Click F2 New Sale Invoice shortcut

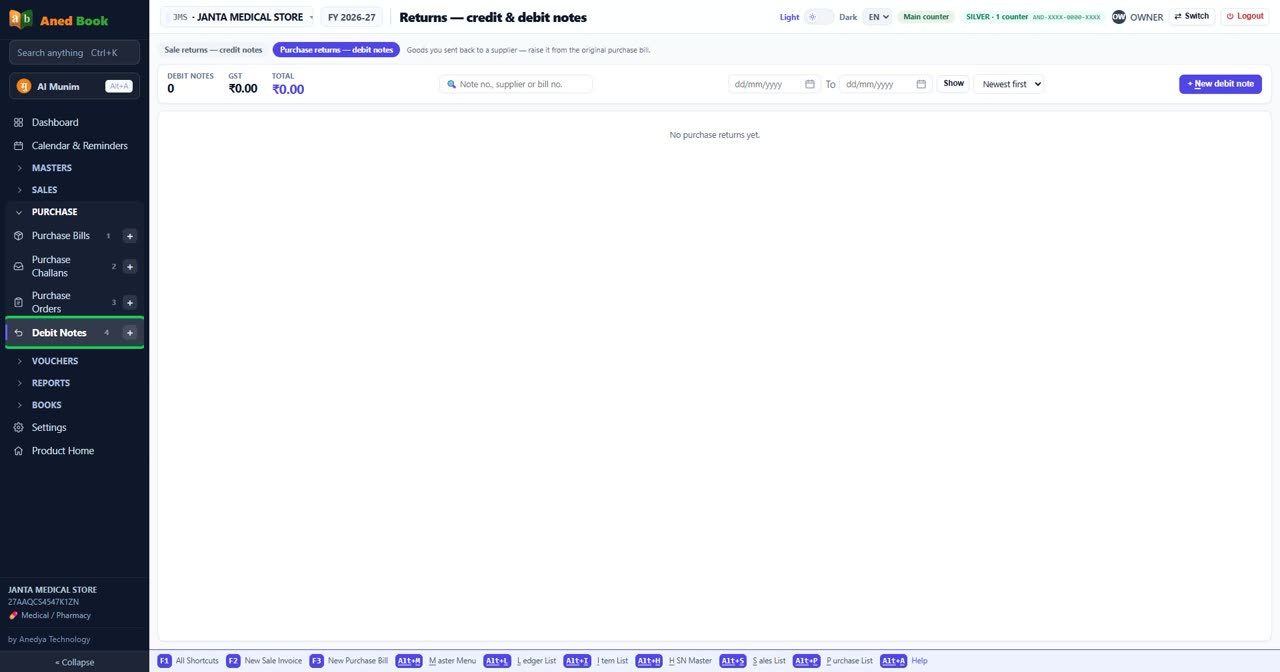click(x=264, y=661)
